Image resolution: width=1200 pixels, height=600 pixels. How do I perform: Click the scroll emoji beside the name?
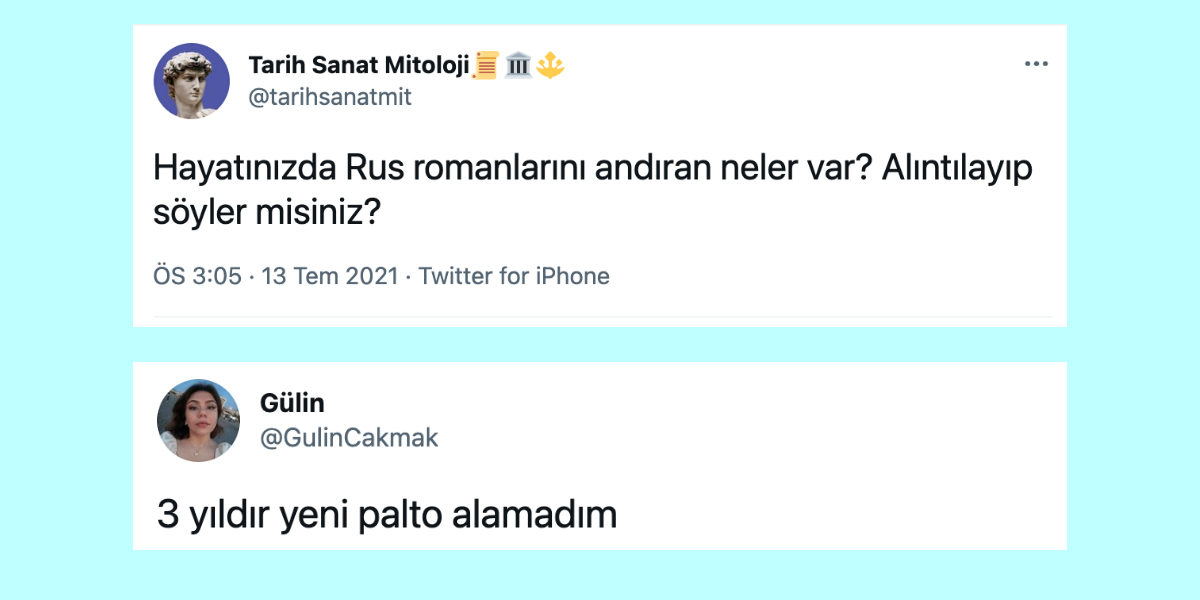pos(486,66)
